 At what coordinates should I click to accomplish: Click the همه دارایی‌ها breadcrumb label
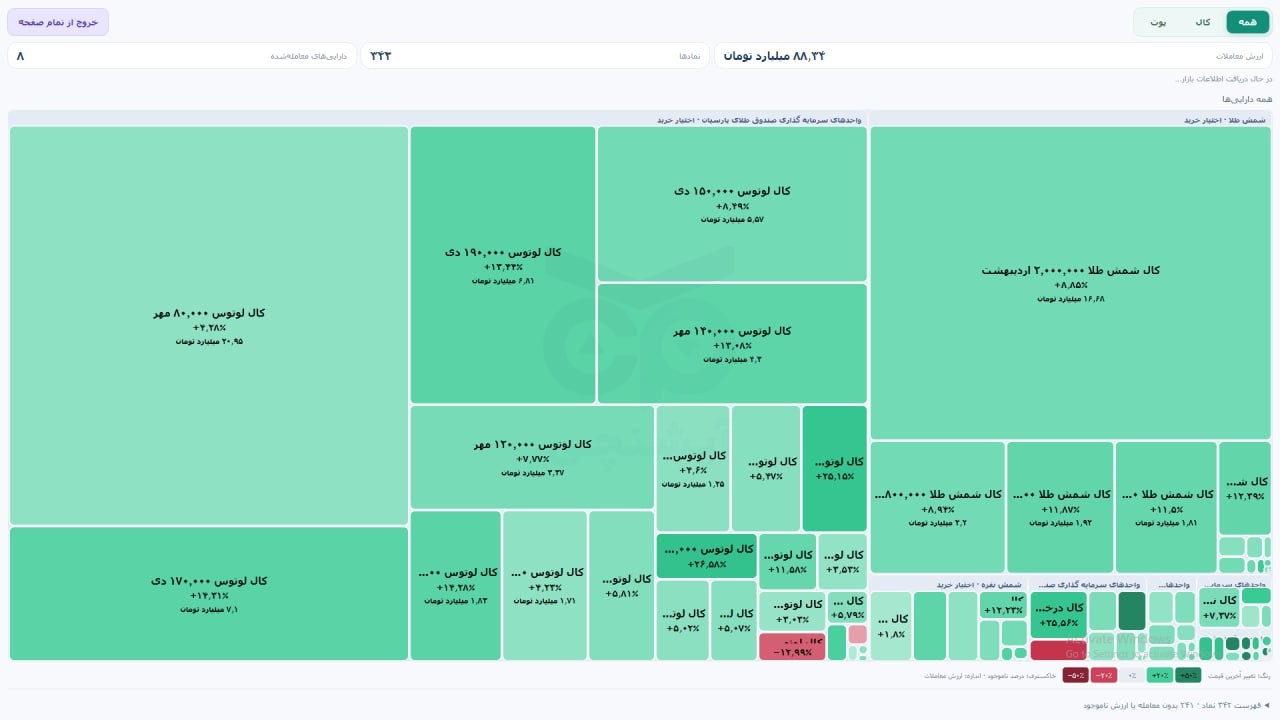pos(1247,99)
